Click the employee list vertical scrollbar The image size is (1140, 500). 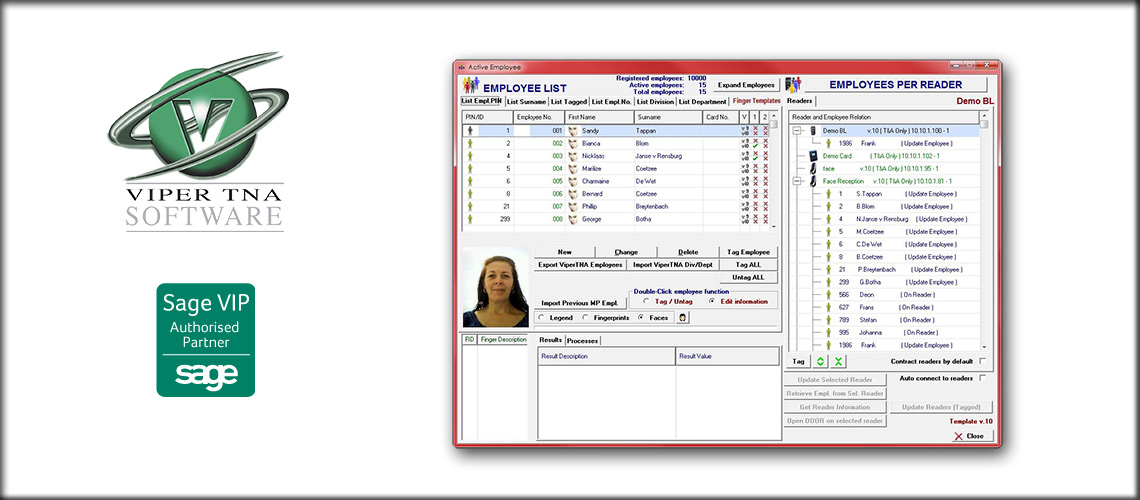(x=774, y=171)
